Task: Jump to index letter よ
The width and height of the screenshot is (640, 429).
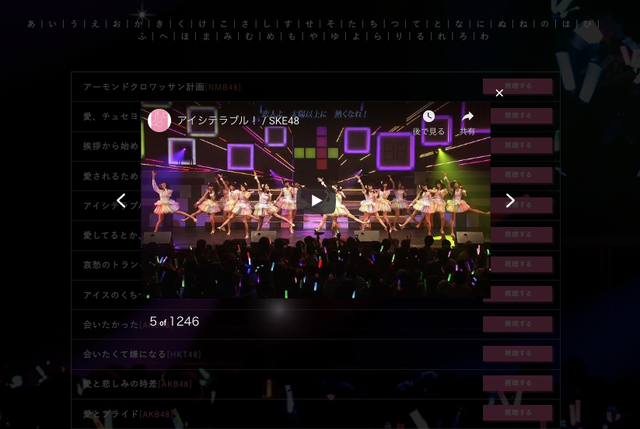Action: [x=356, y=36]
